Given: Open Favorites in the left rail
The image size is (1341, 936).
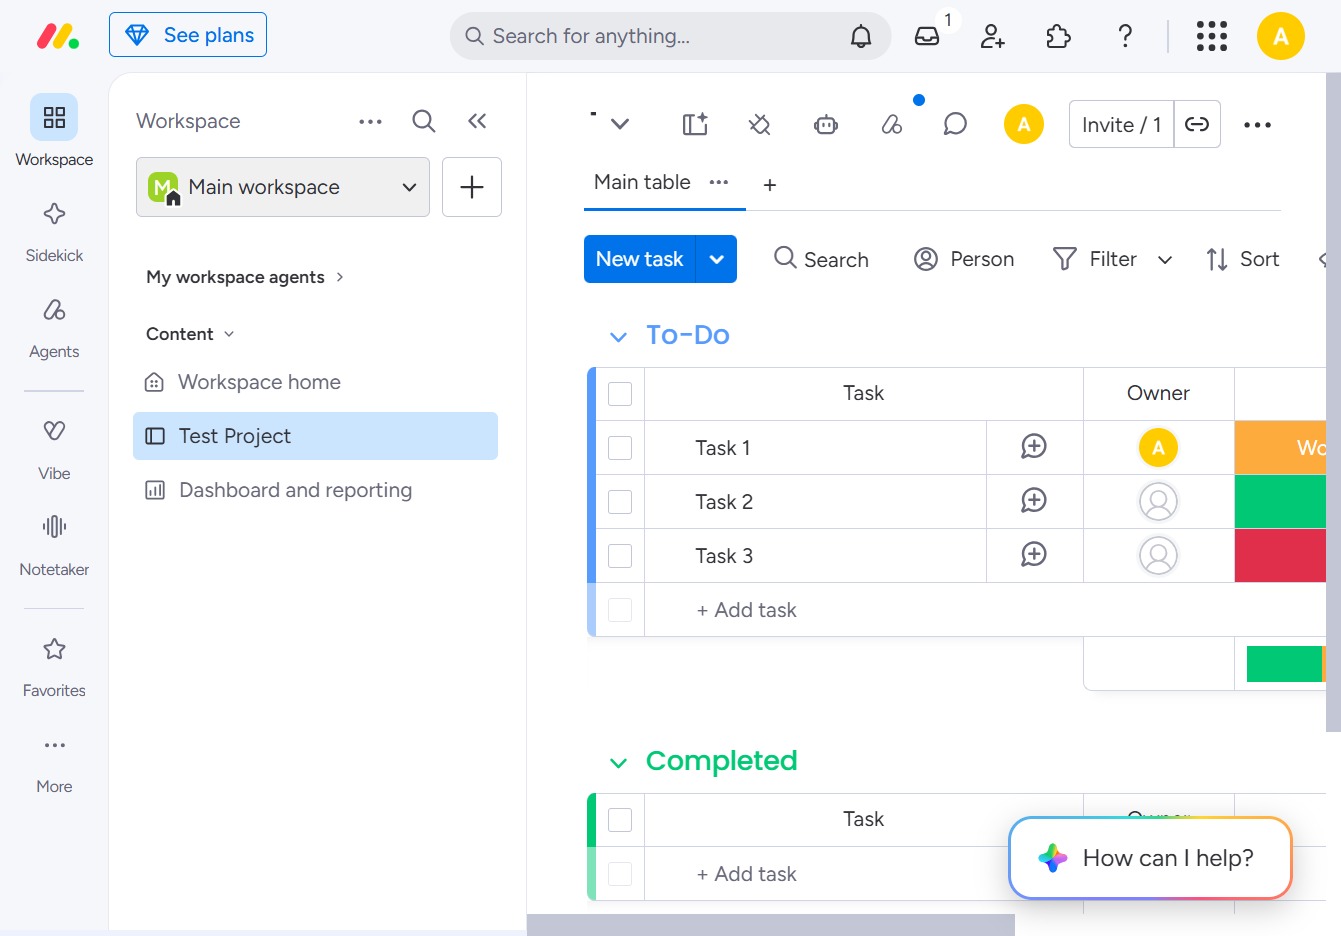Looking at the screenshot, I should point(54,667).
